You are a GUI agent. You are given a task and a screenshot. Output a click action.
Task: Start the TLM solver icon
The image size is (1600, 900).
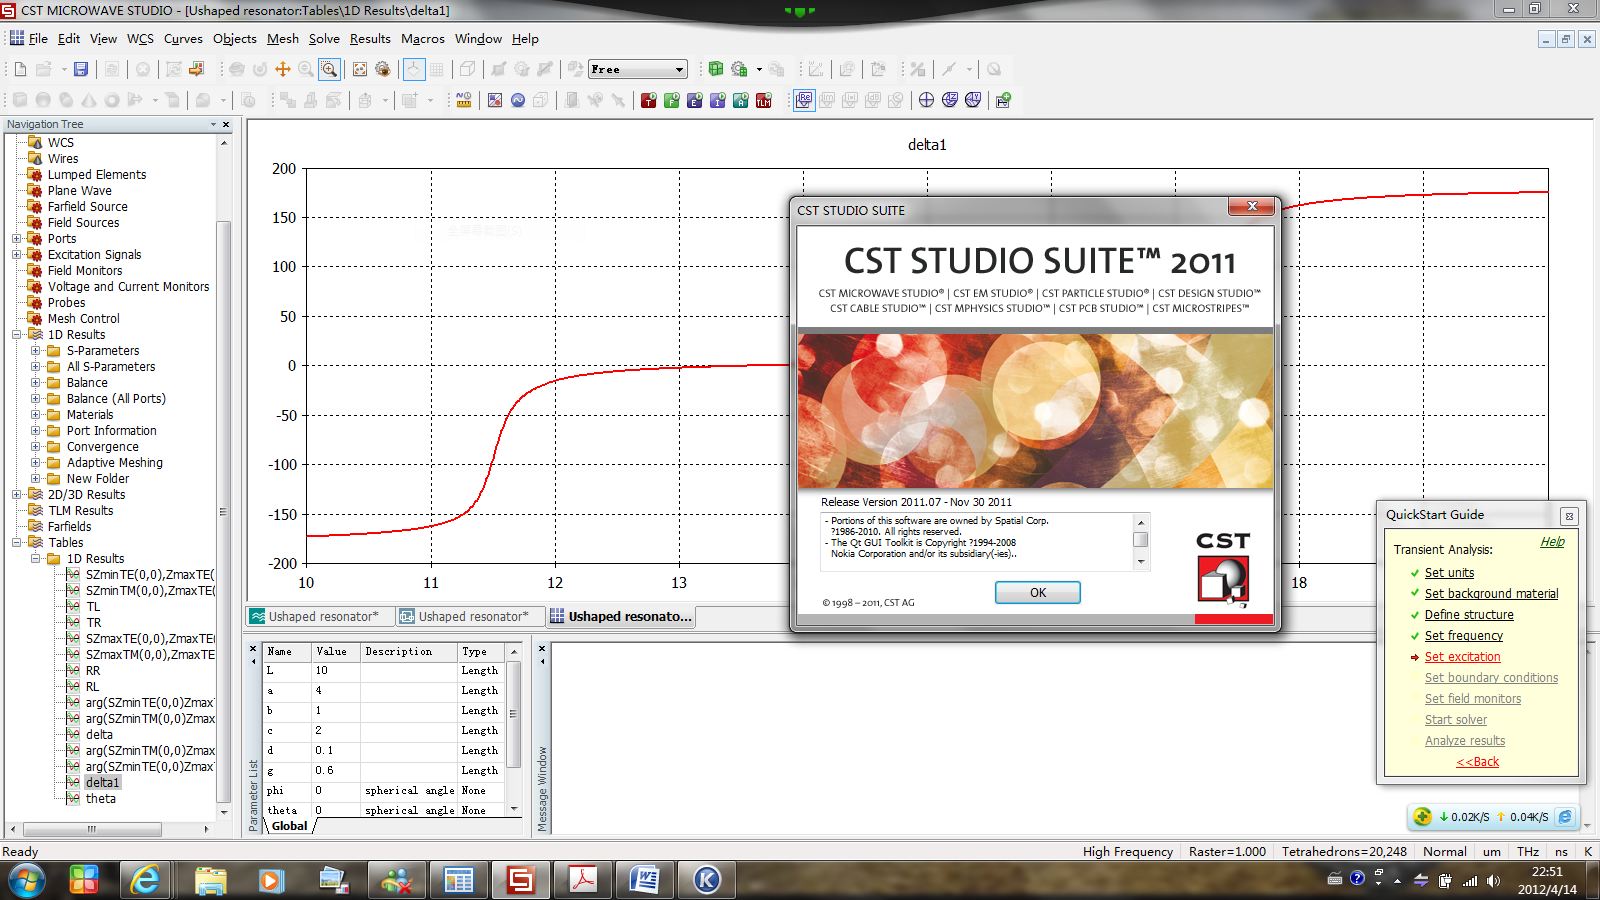(x=764, y=100)
